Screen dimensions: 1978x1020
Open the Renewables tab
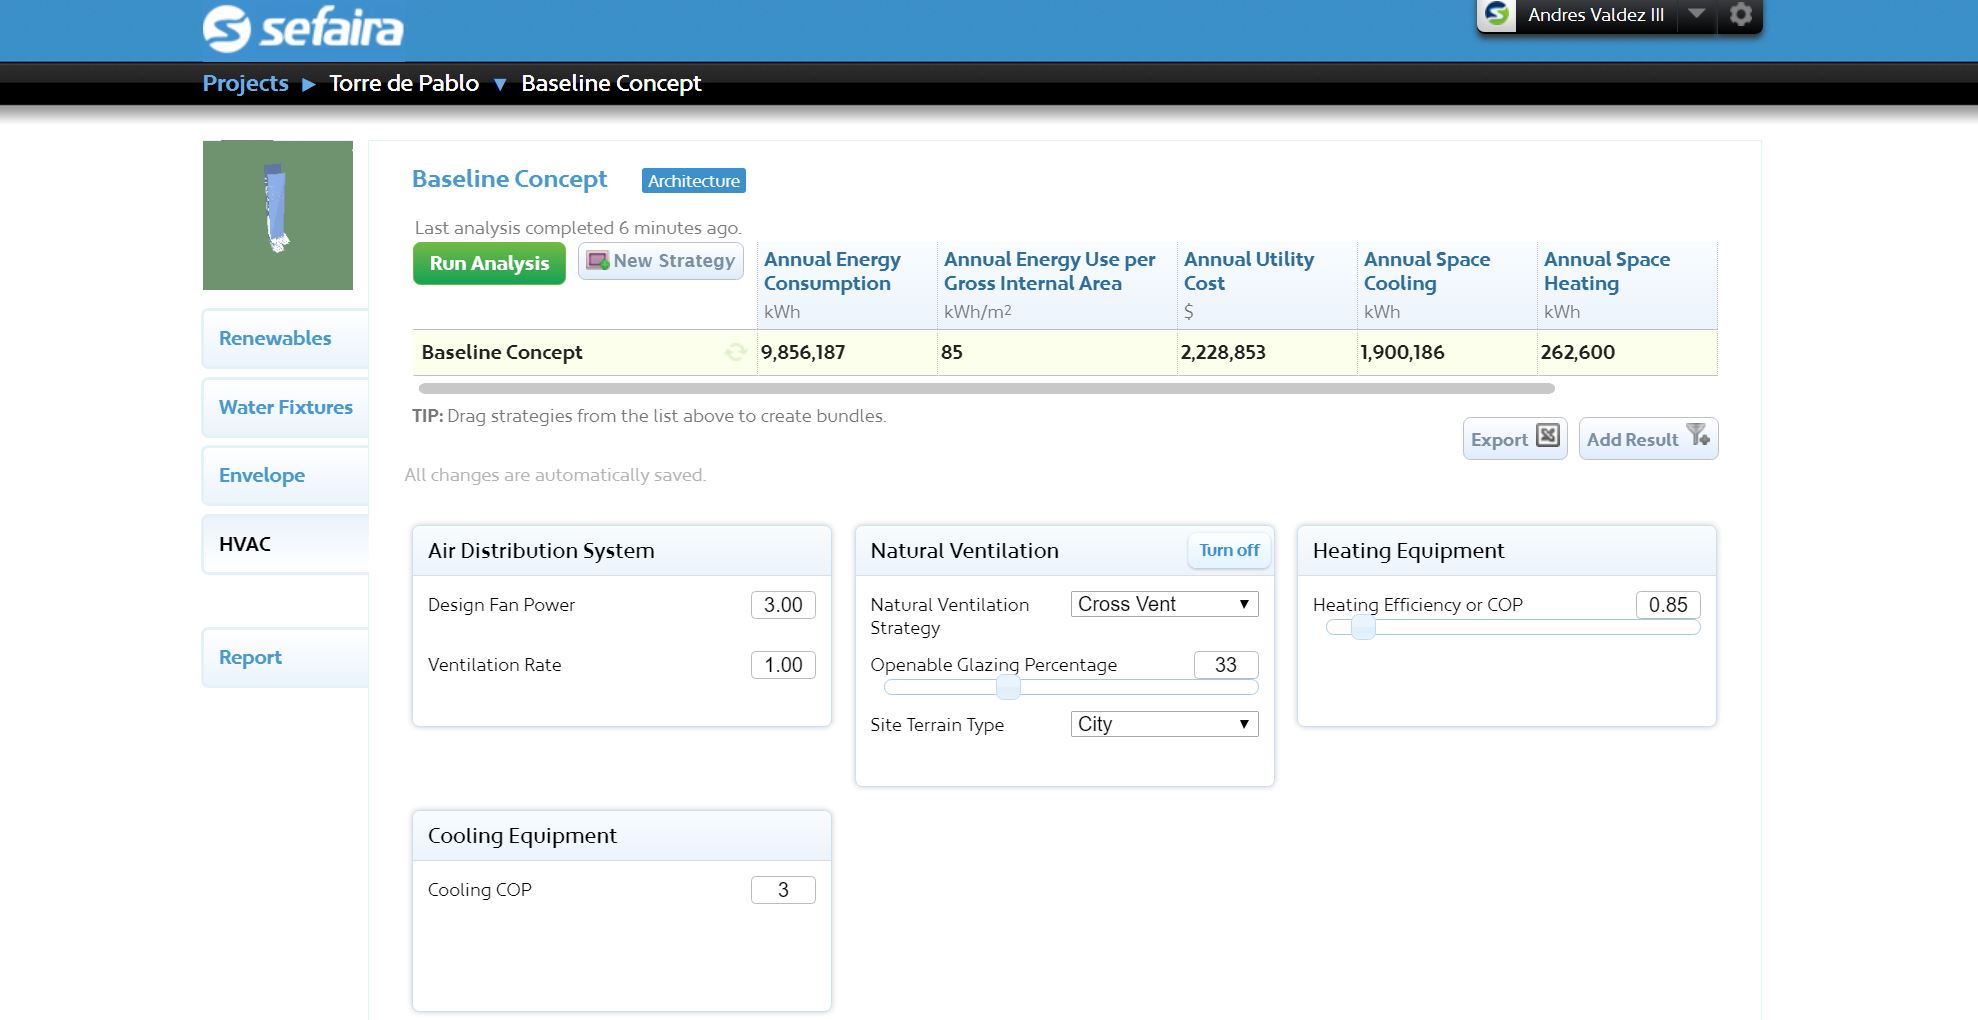tap(275, 338)
